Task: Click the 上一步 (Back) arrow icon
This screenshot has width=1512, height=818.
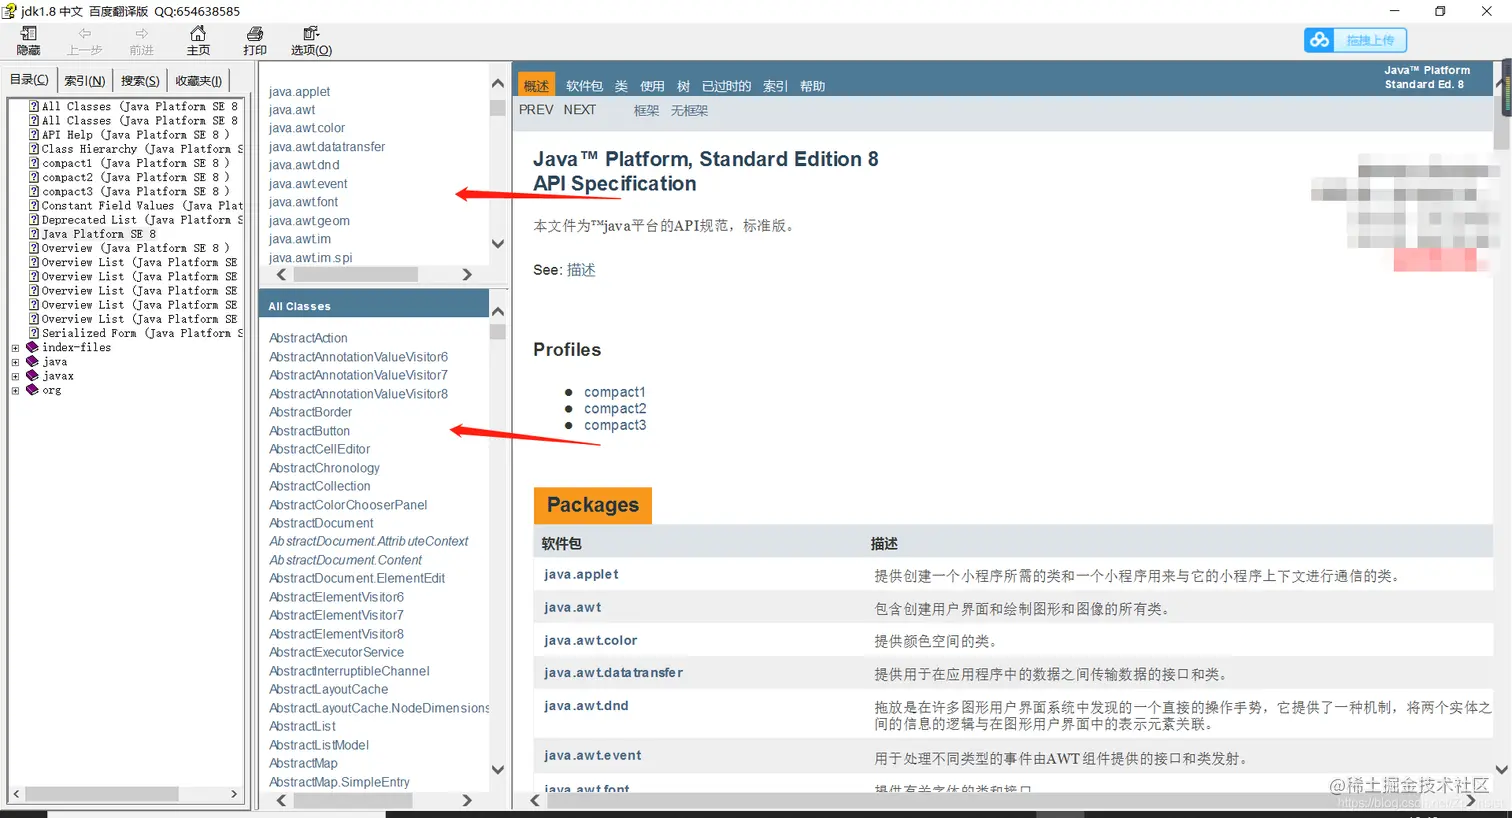Action: (x=84, y=34)
